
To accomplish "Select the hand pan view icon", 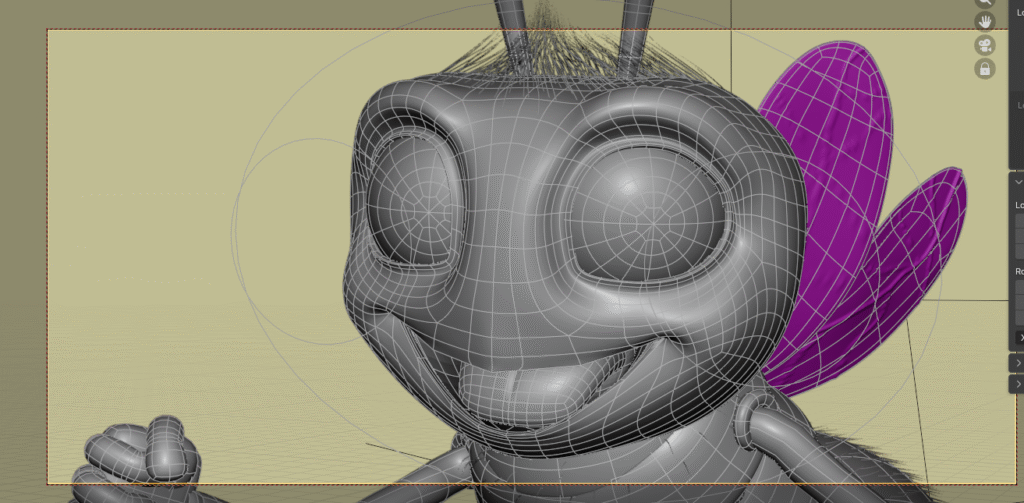I will (985, 22).
